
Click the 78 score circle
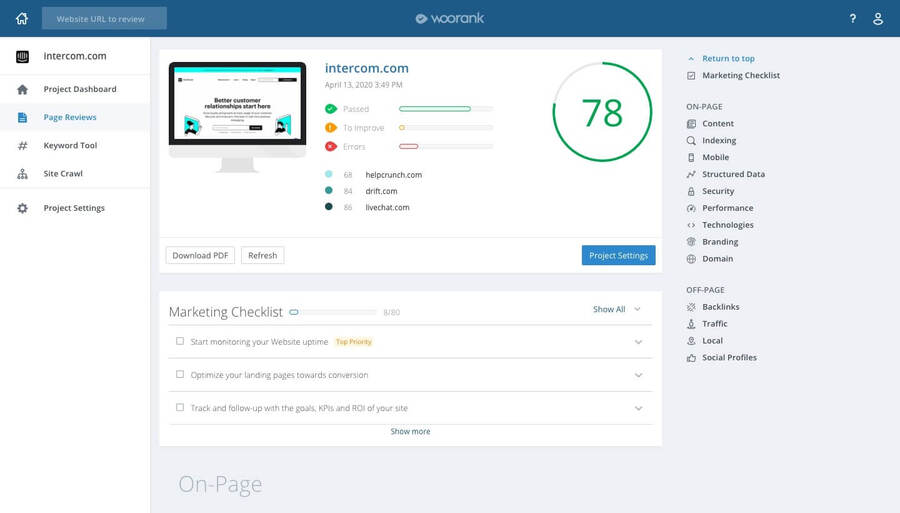click(602, 112)
